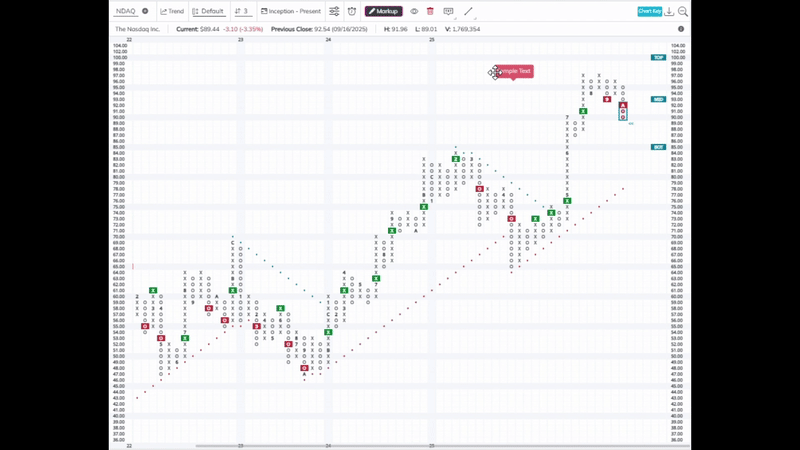The width and height of the screenshot is (800, 450).
Task: Download the chart with the download icon
Action: click(669, 11)
